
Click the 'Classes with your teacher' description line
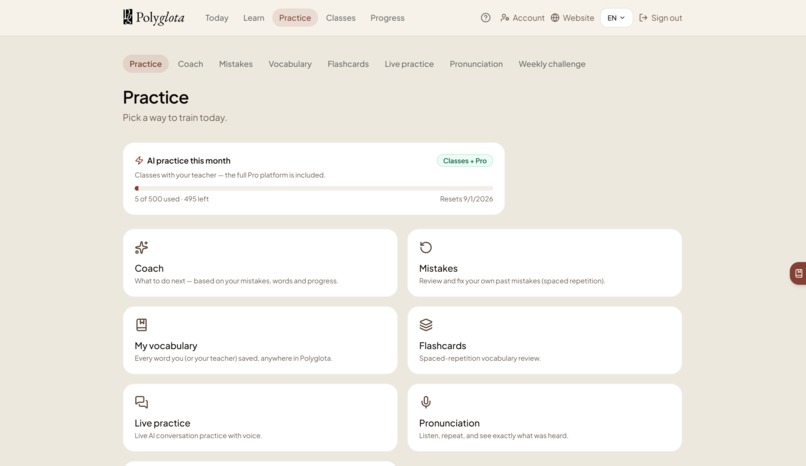point(229,175)
